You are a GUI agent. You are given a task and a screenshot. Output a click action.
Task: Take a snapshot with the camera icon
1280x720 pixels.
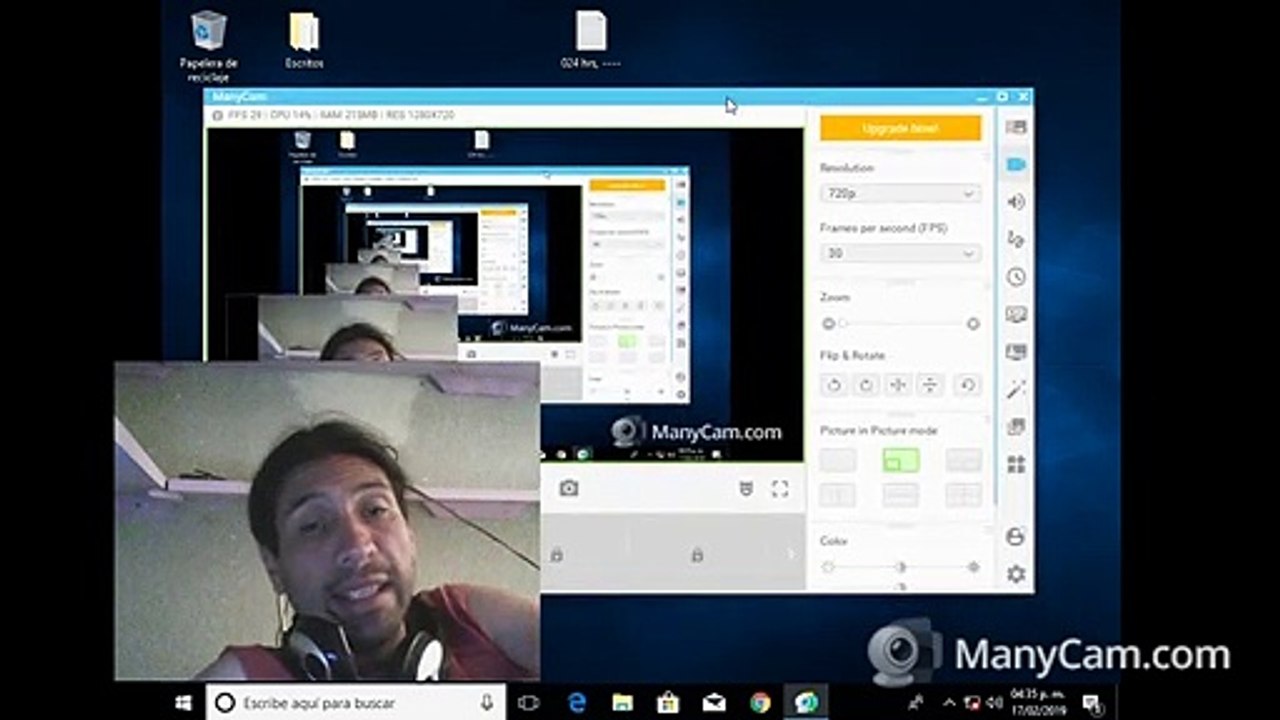(569, 488)
